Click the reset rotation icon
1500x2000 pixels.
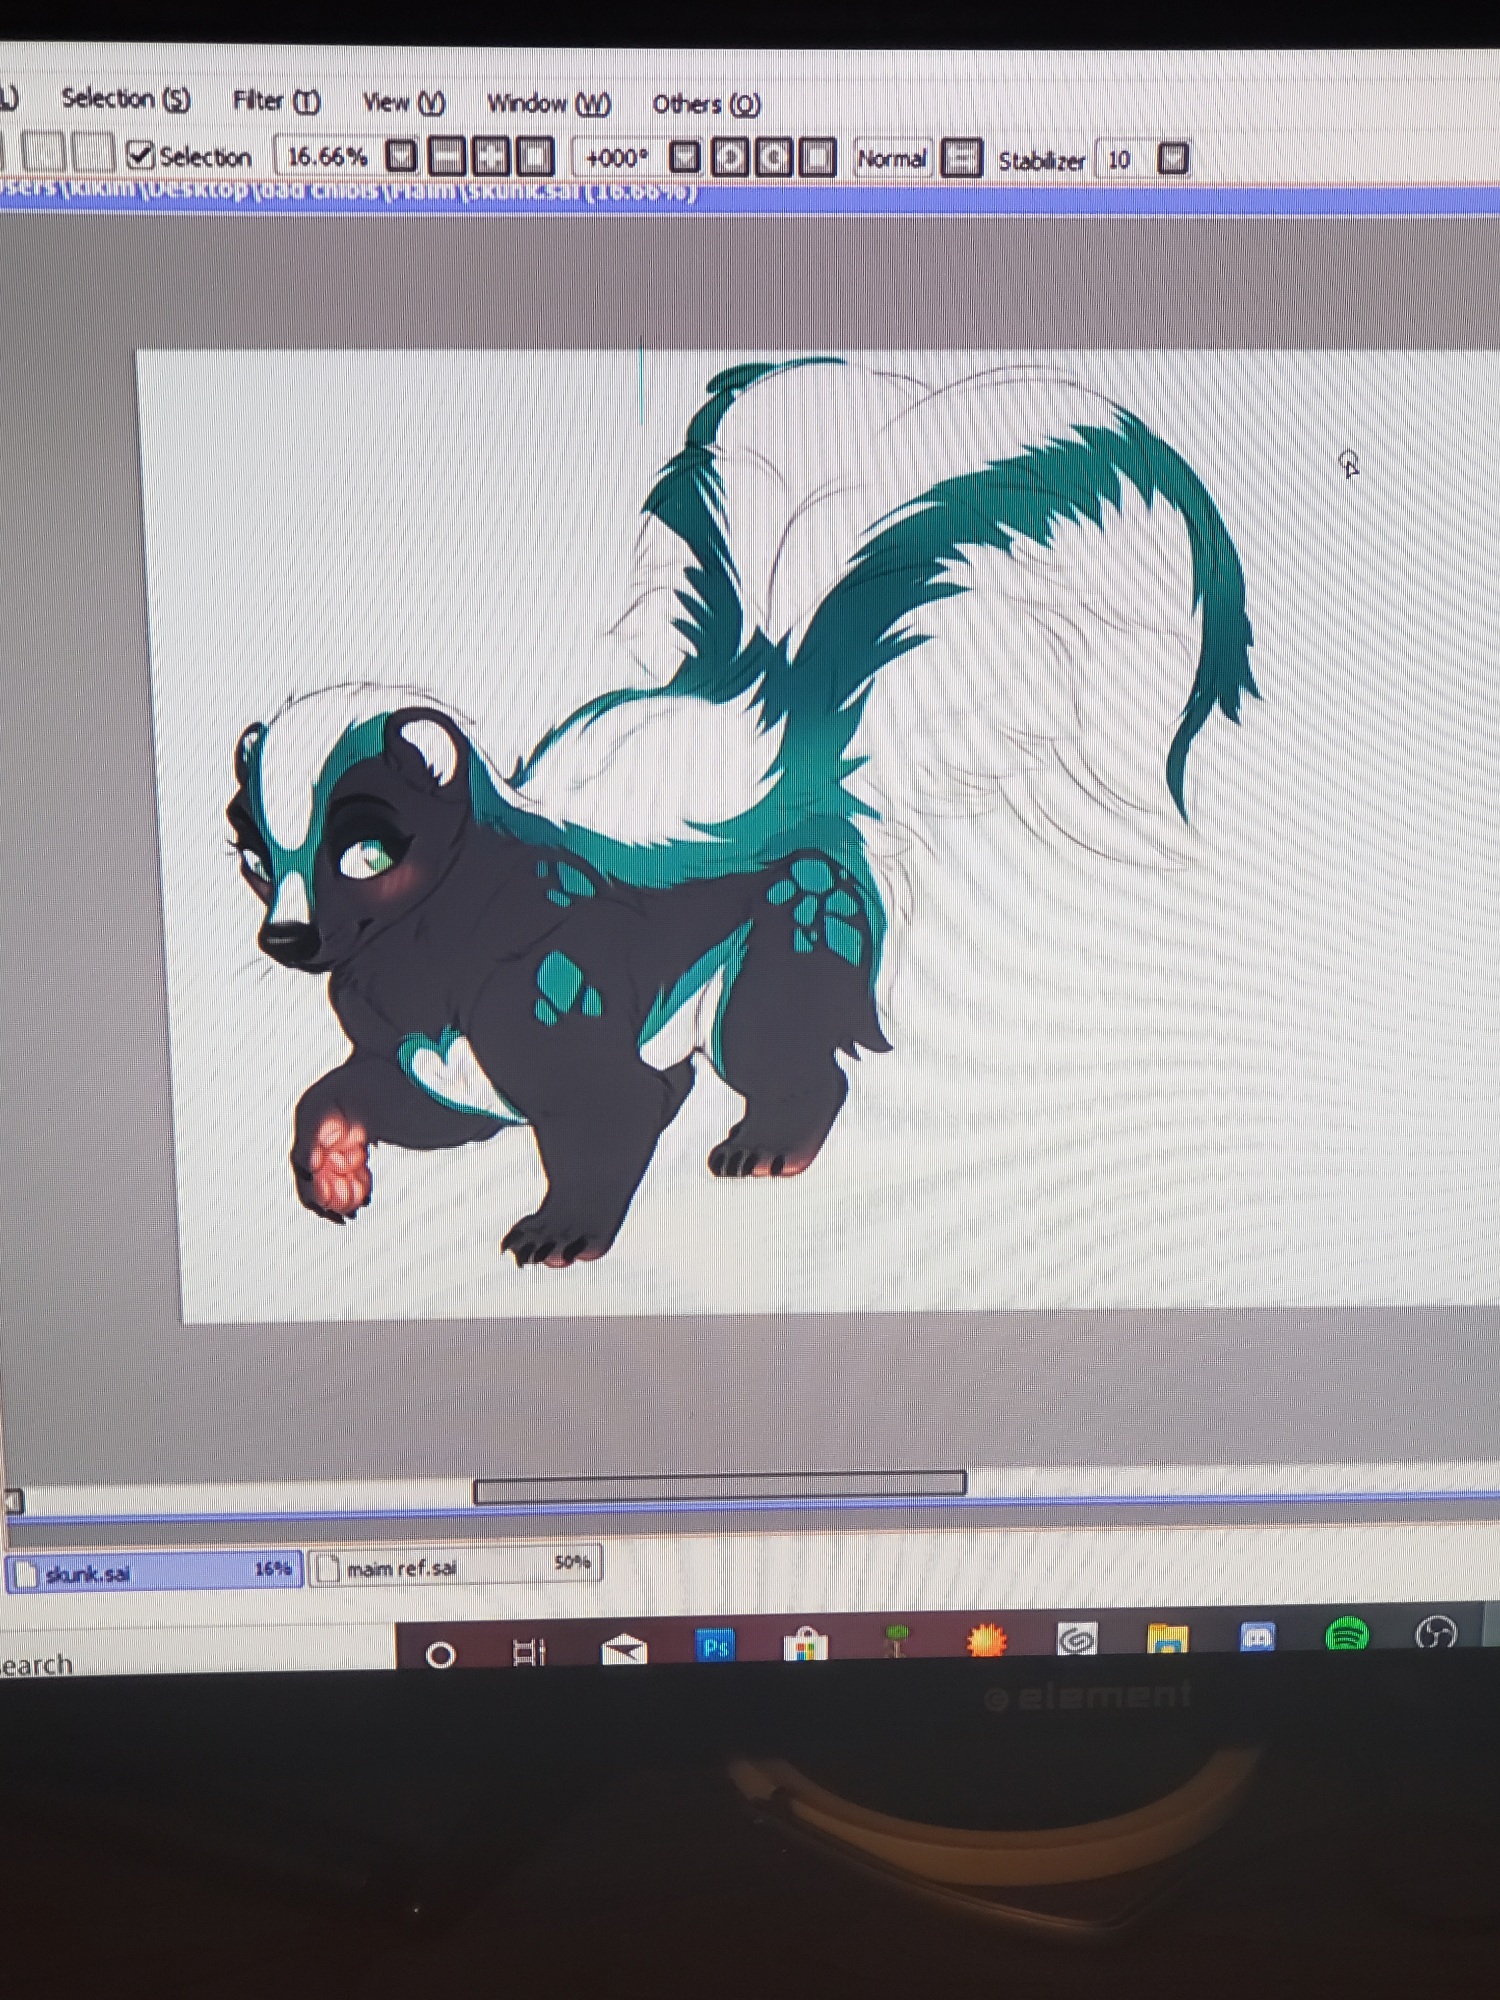click(x=818, y=158)
